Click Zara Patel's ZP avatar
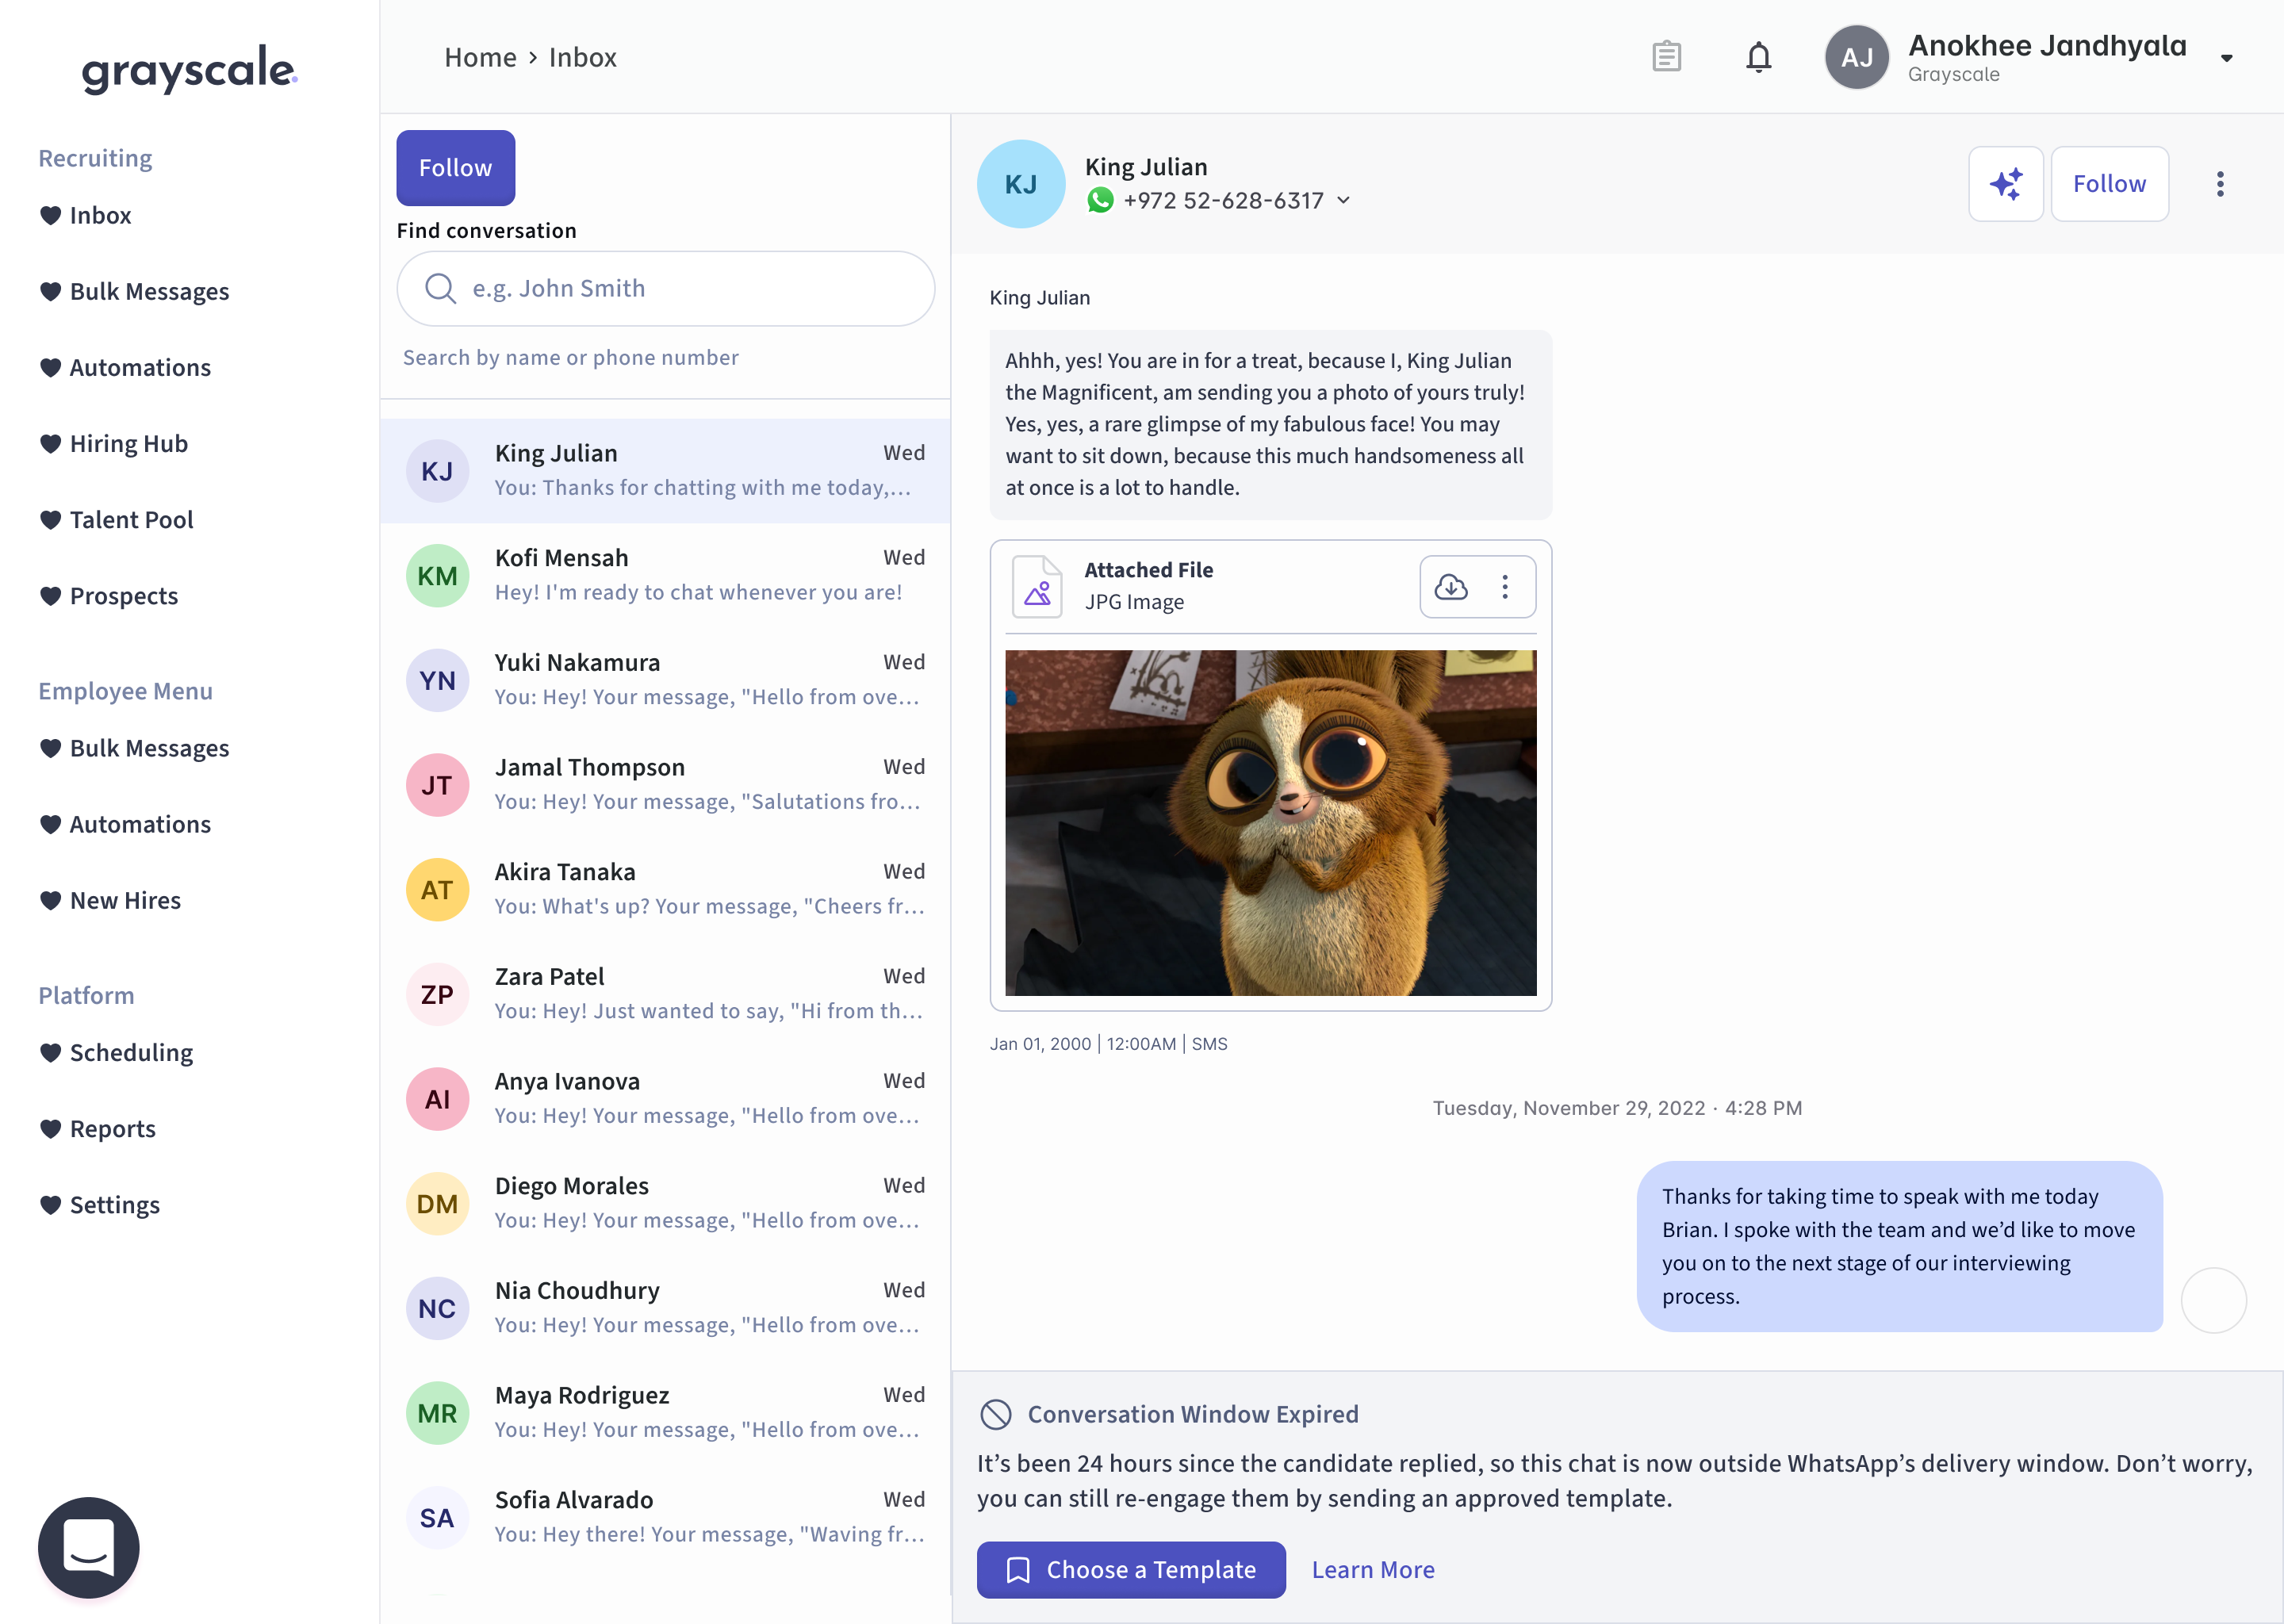2284x1624 pixels. pos(437,995)
